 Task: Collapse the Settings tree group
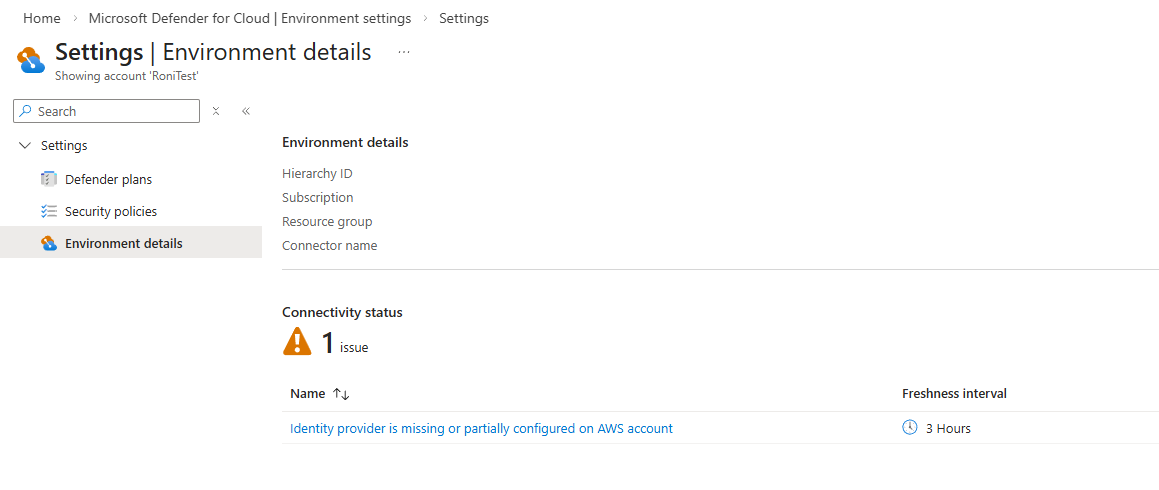click(25, 145)
